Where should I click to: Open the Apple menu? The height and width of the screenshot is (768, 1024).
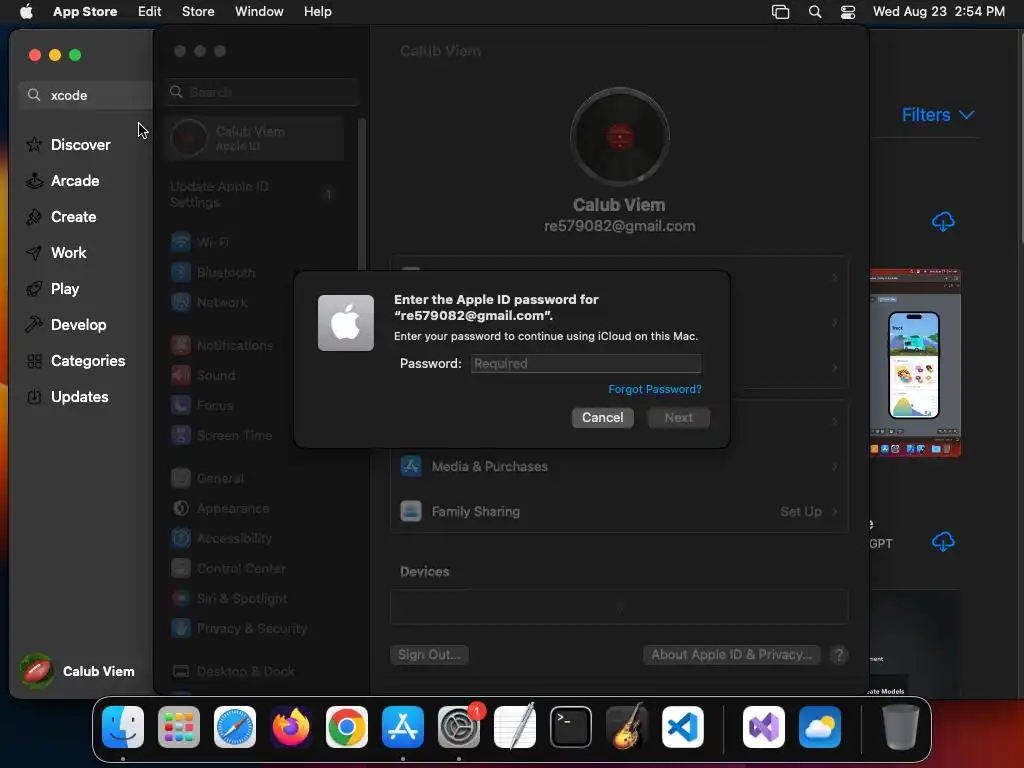[x=26, y=12]
